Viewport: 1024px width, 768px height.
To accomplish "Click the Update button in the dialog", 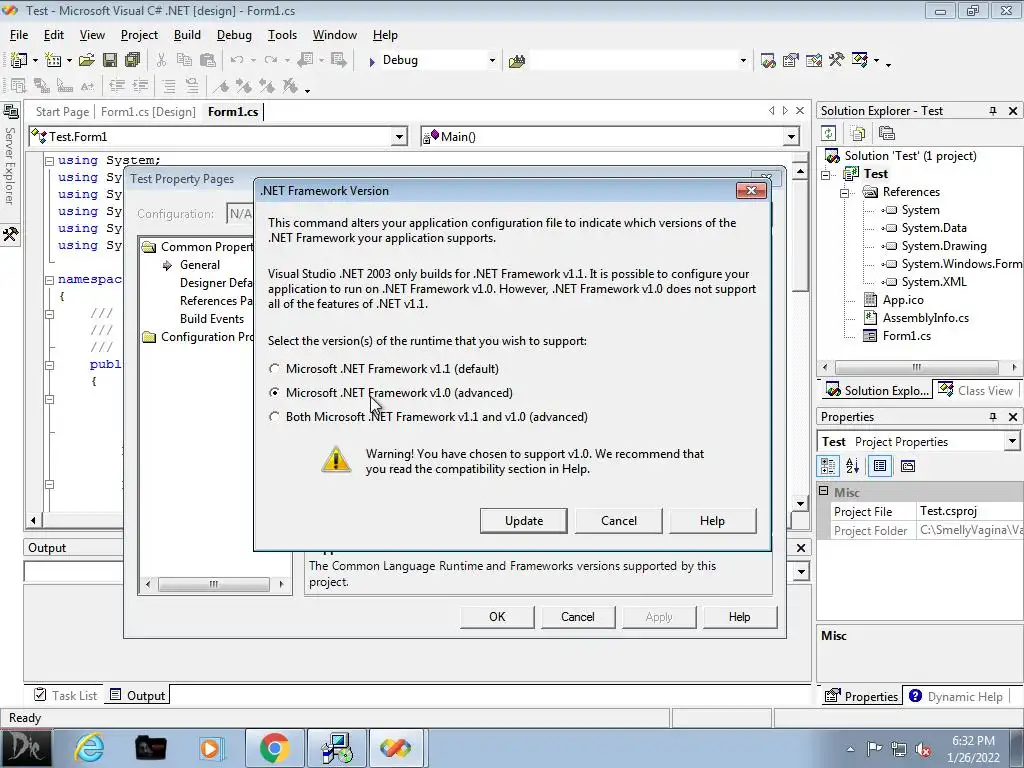I will click(523, 520).
